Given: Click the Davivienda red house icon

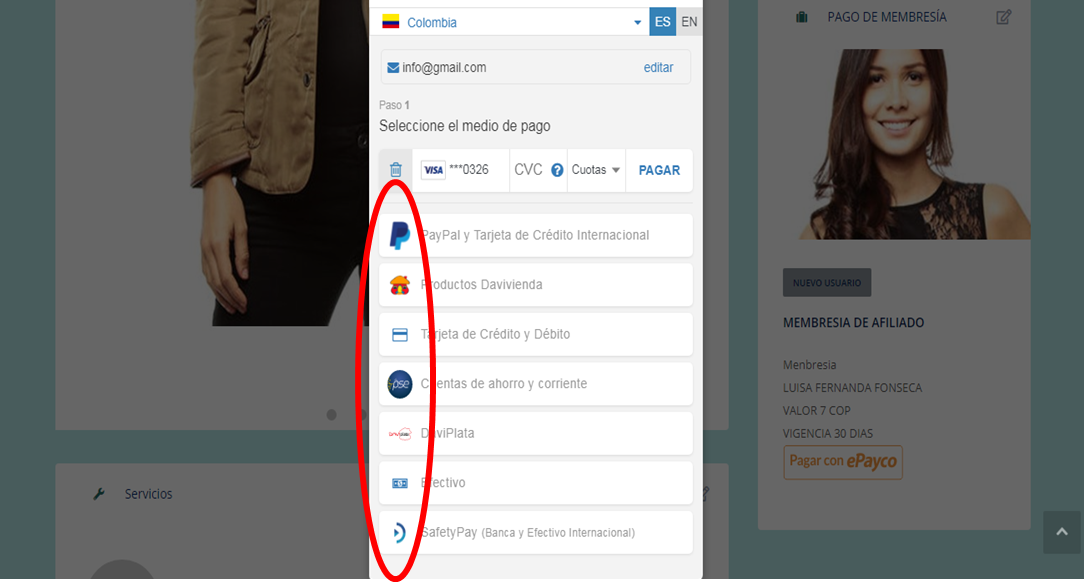Looking at the screenshot, I should coord(400,285).
